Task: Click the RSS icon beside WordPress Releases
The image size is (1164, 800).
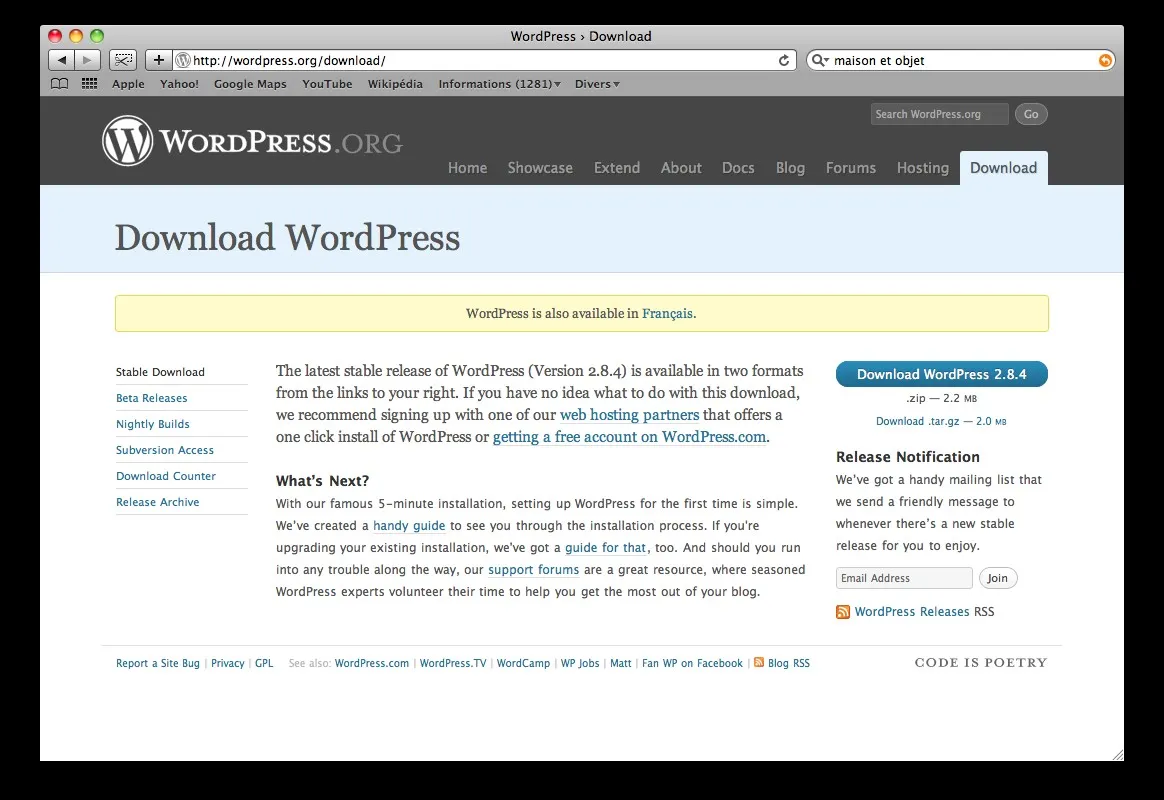Action: pyautogui.click(x=843, y=612)
